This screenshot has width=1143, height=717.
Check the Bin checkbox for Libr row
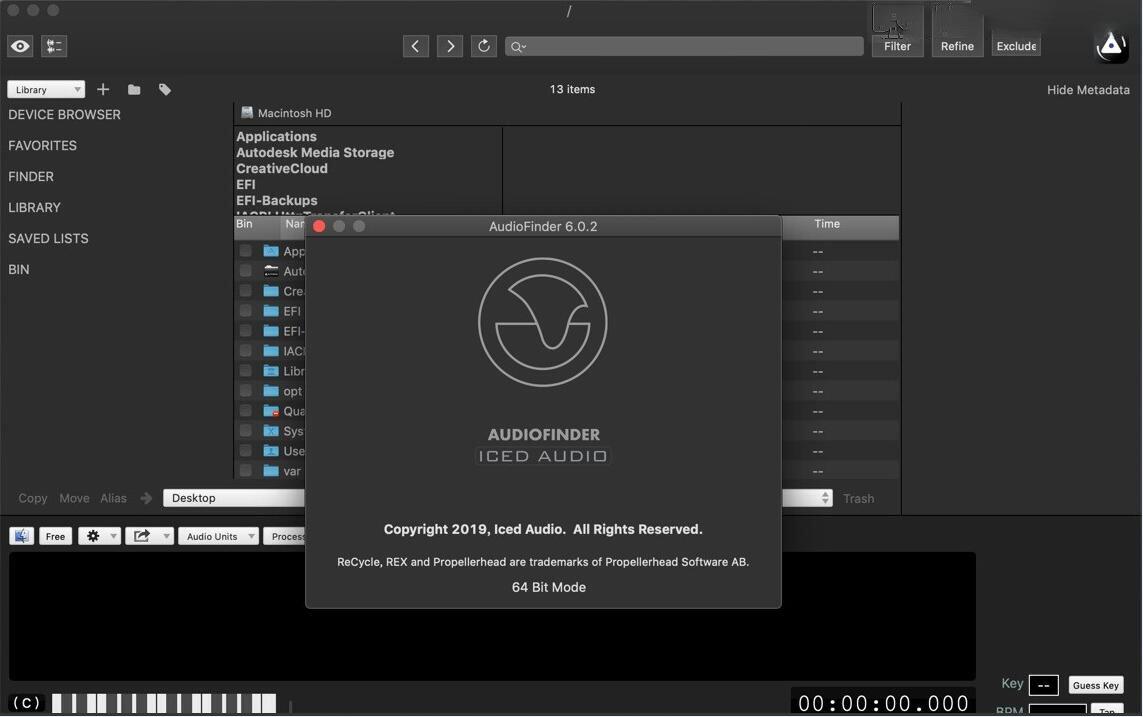(x=246, y=371)
